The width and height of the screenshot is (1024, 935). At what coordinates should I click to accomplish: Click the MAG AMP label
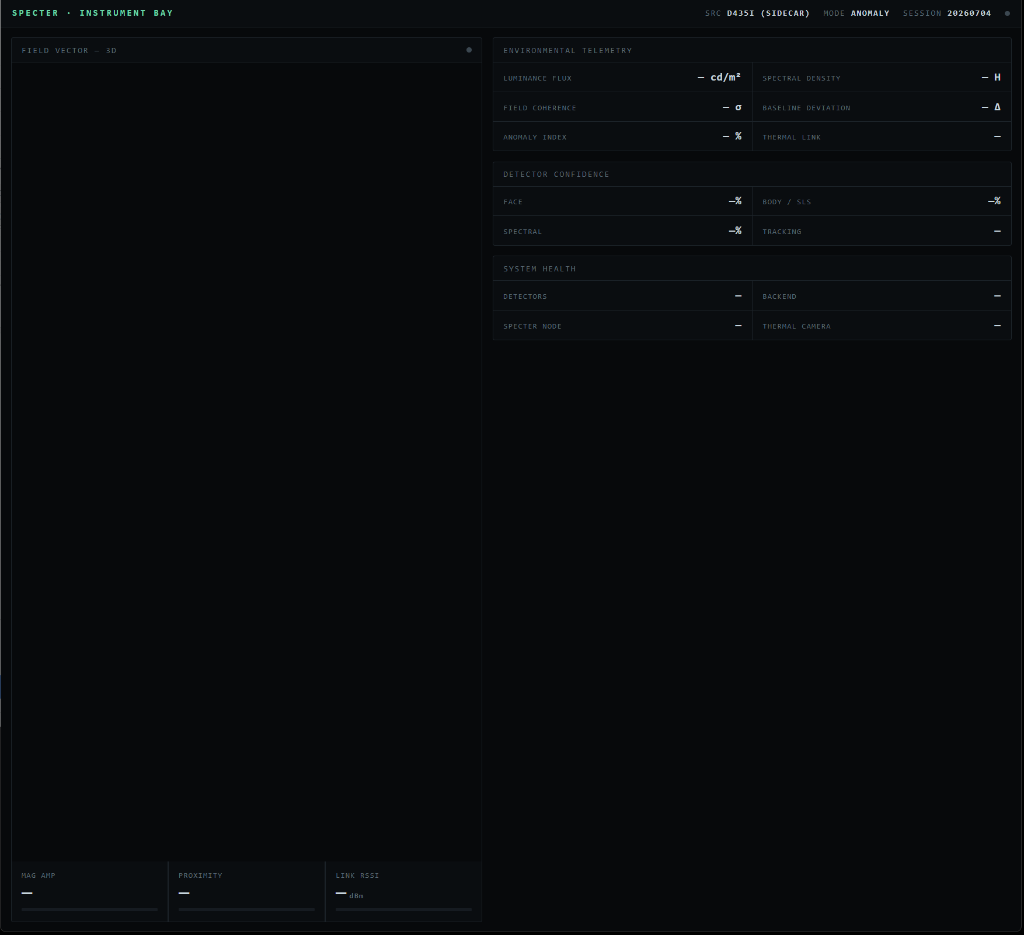coord(39,876)
